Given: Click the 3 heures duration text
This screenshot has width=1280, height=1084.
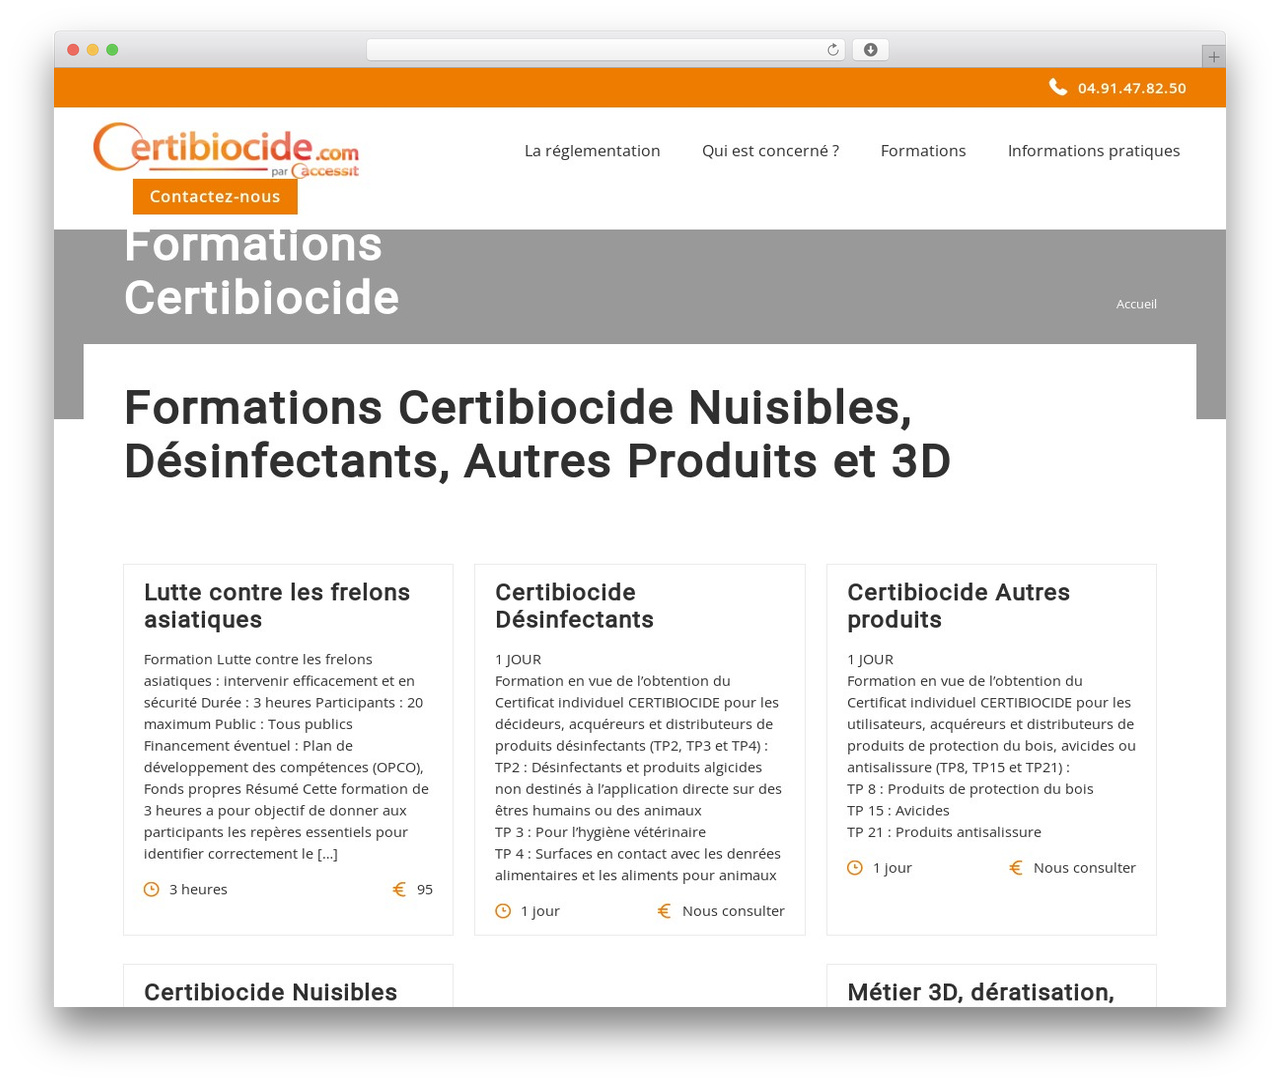Looking at the screenshot, I should click(198, 889).
